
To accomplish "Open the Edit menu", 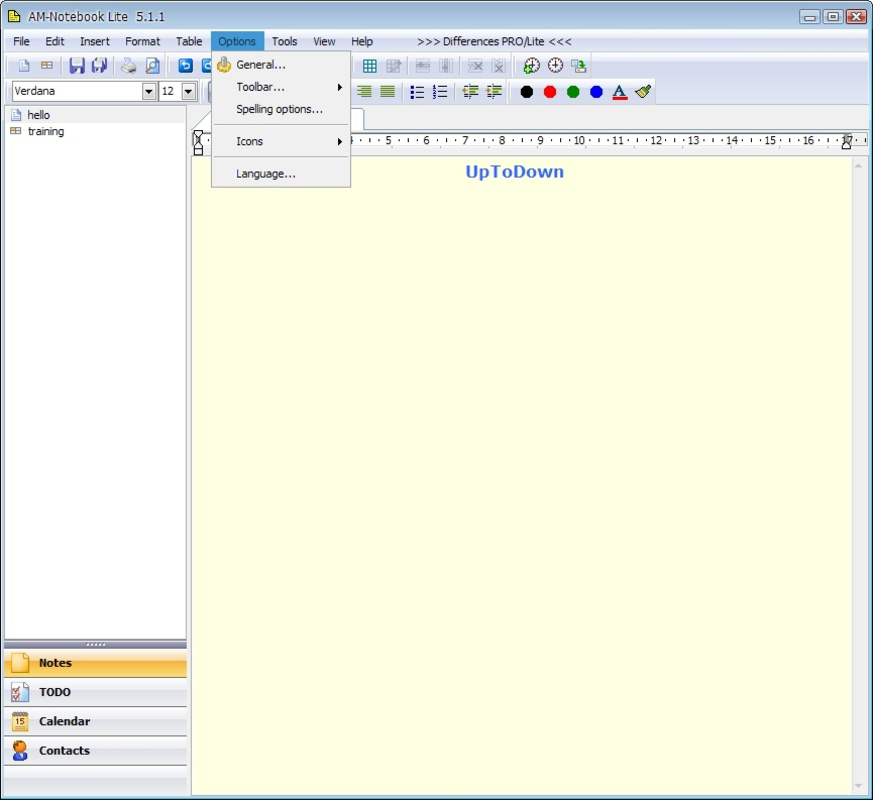I will (55, 41).
